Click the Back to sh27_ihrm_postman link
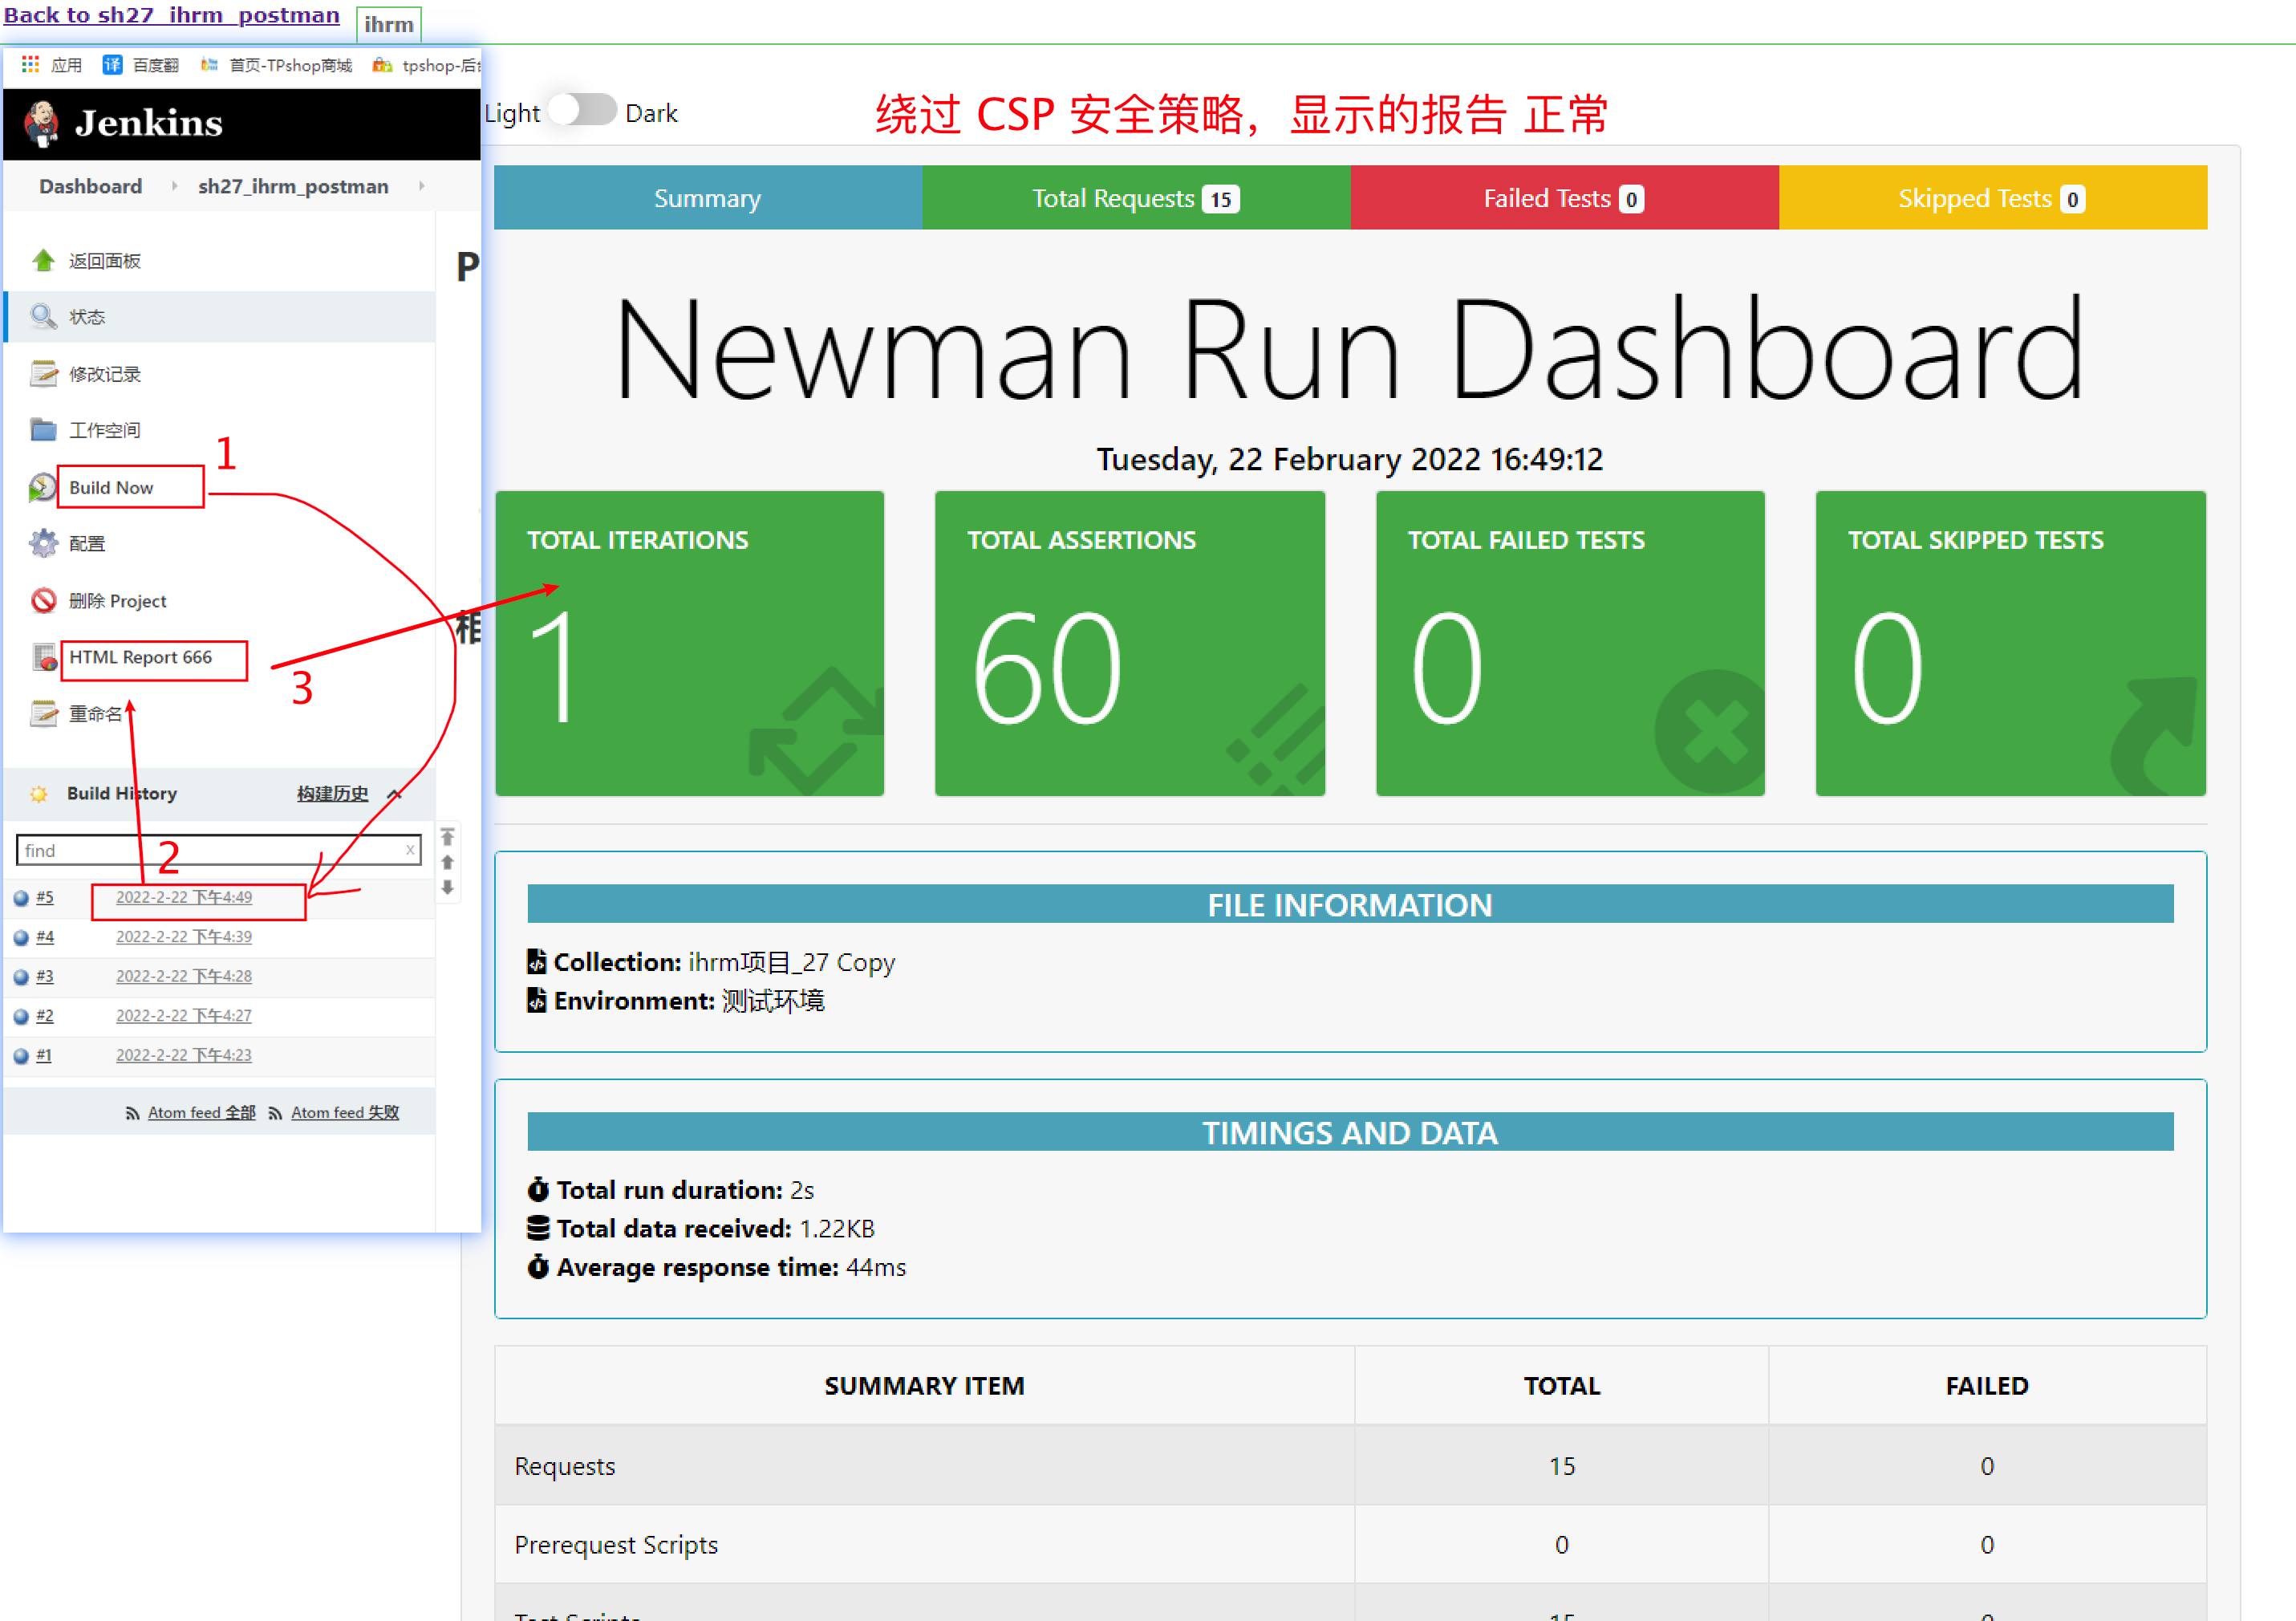 (172, 15)
